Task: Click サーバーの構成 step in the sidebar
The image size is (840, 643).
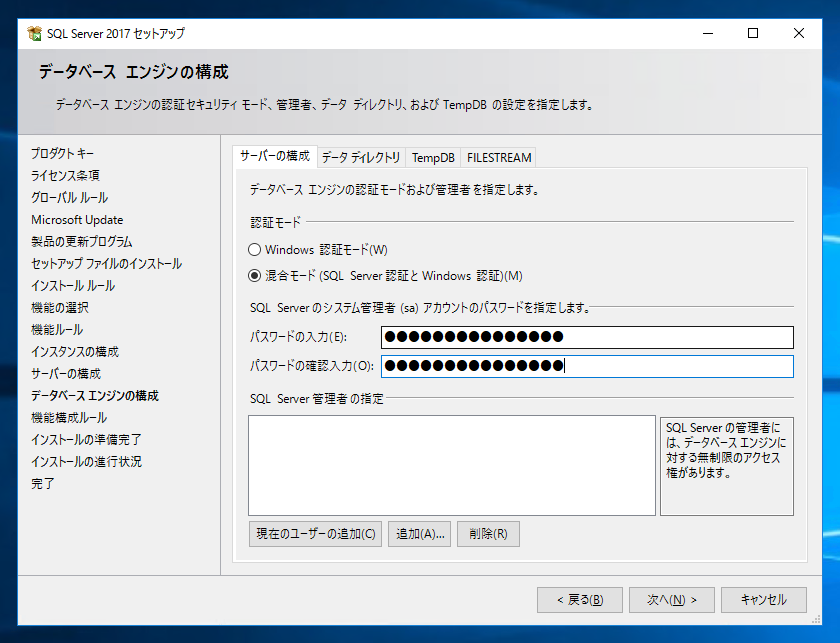Action: (x=66, y=373)
